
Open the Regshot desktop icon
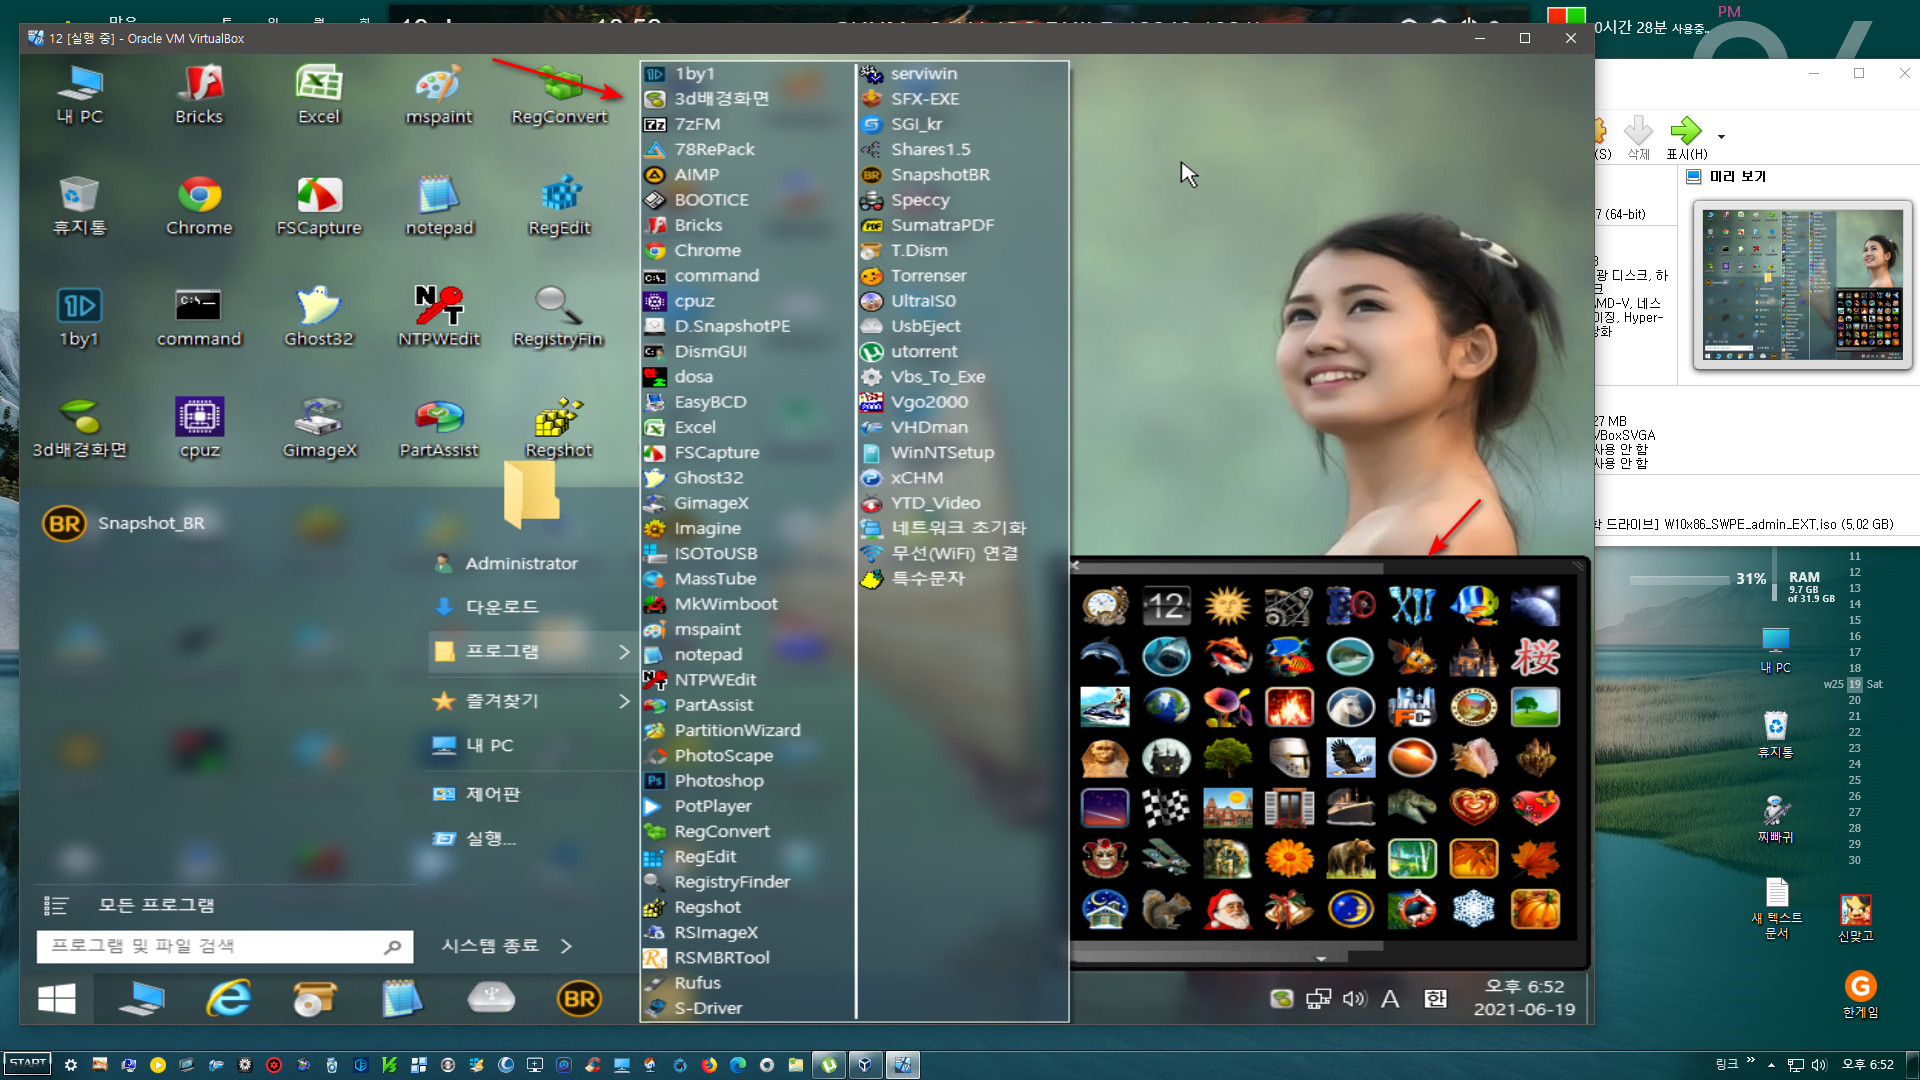(559, 427)
